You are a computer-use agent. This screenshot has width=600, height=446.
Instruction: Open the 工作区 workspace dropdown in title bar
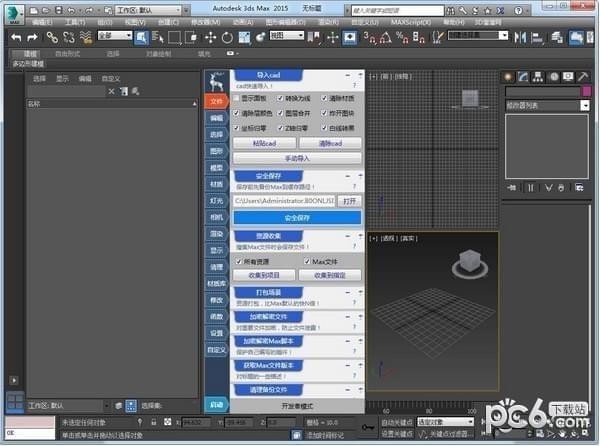[x=148, y=8]
